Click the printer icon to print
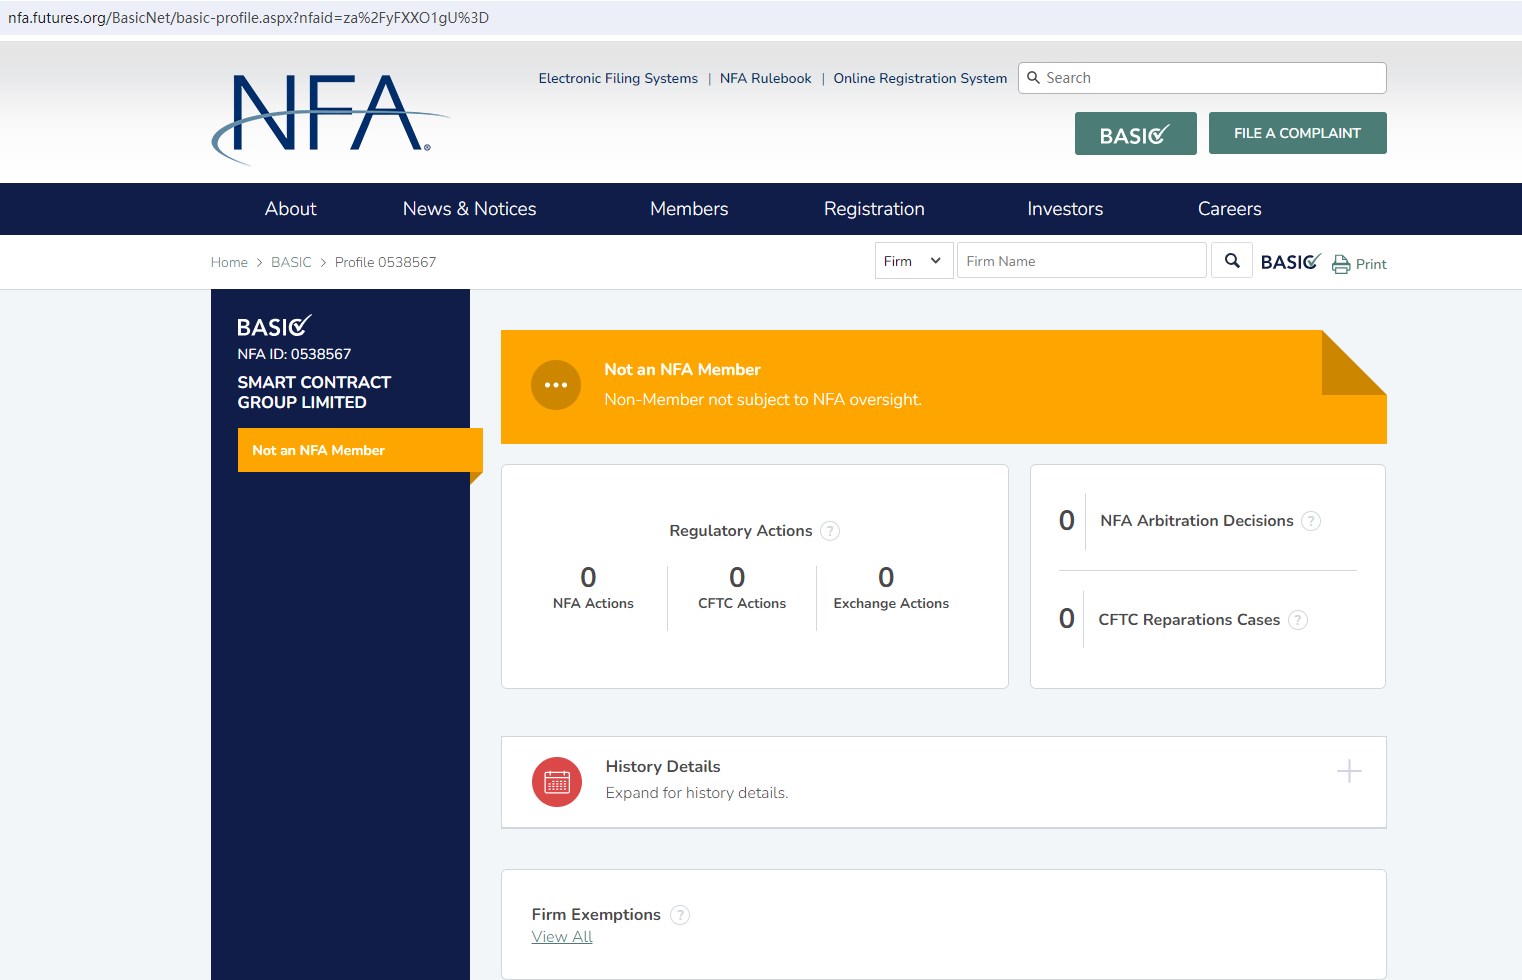This screenshot has width=1522, height=980. coord(1341,264)
